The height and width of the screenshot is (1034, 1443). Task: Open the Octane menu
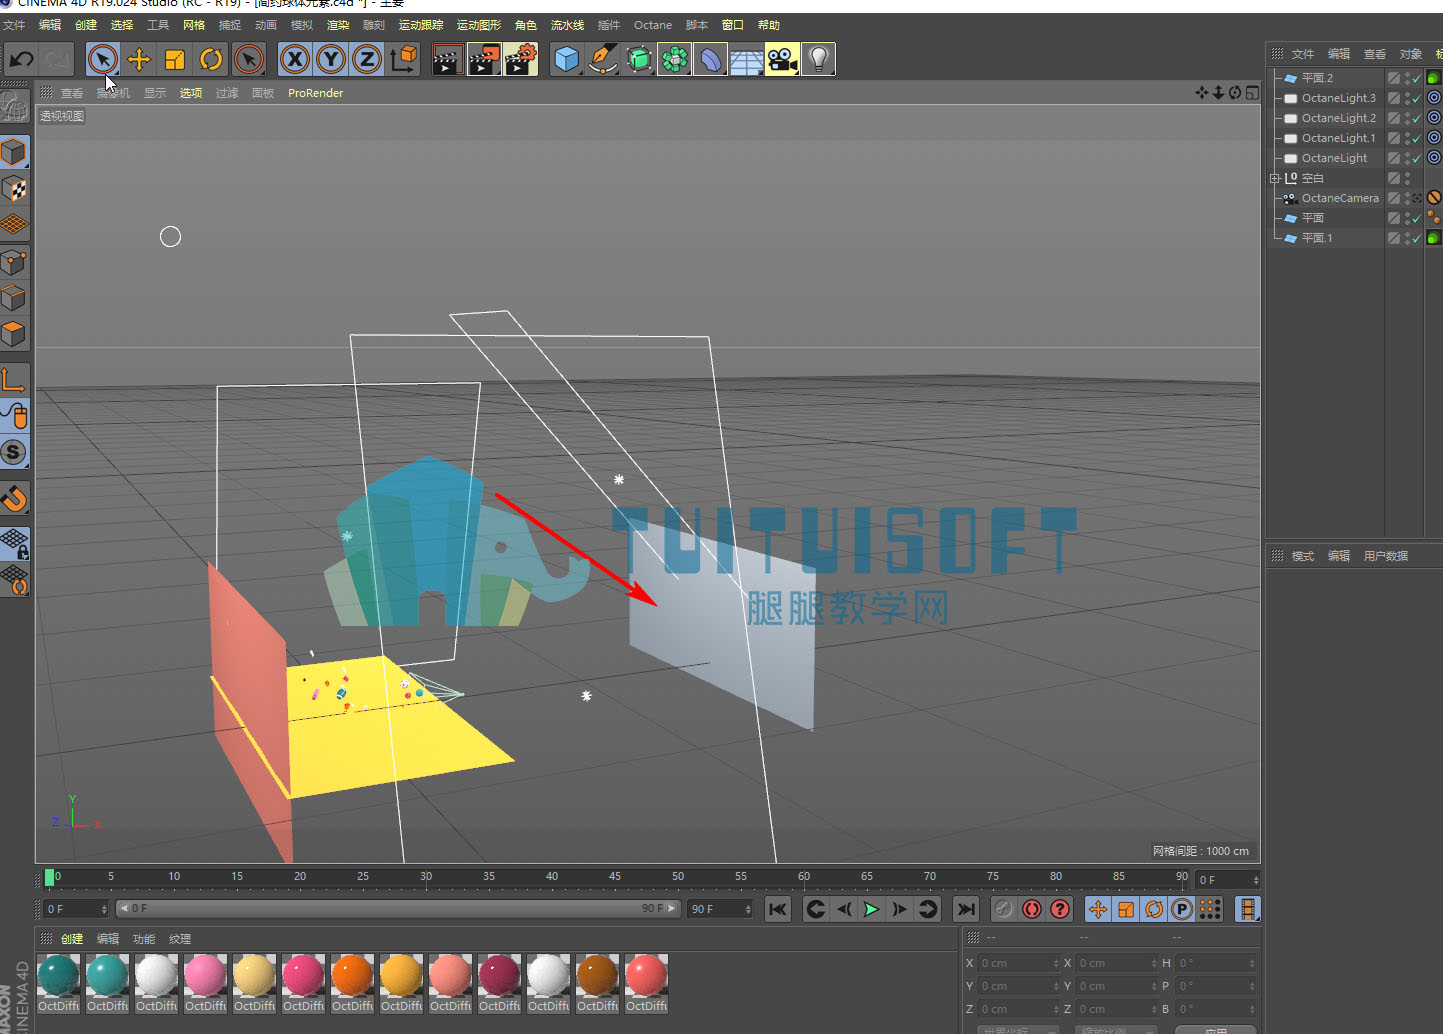[653, 25]
